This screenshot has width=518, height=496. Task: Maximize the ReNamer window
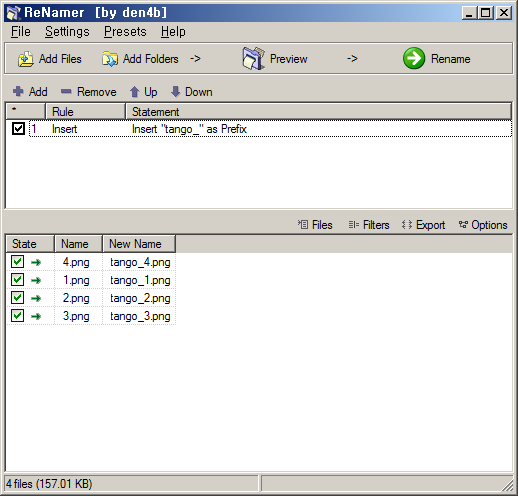(486, 13)
